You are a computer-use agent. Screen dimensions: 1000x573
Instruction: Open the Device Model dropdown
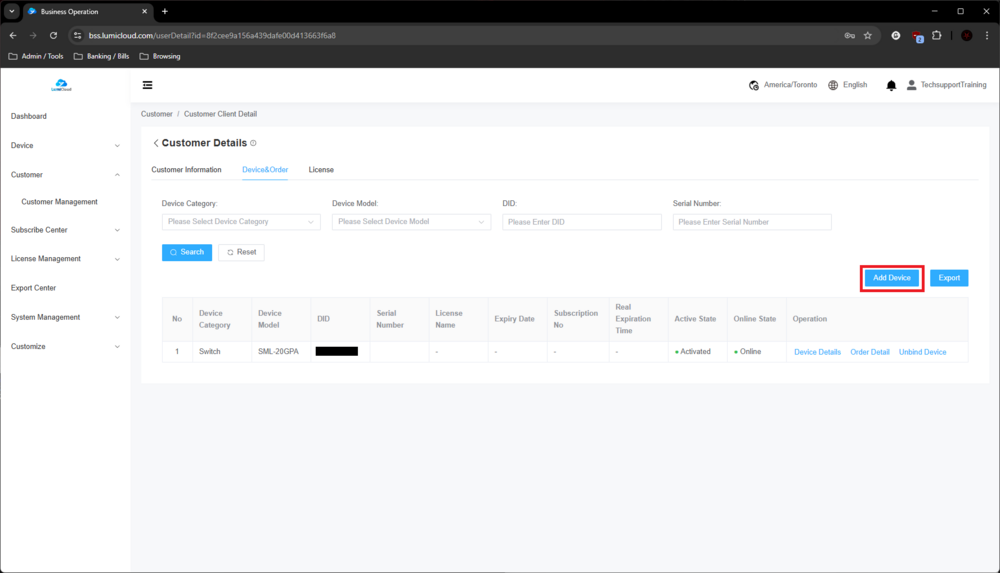click(x=411, y=222)
